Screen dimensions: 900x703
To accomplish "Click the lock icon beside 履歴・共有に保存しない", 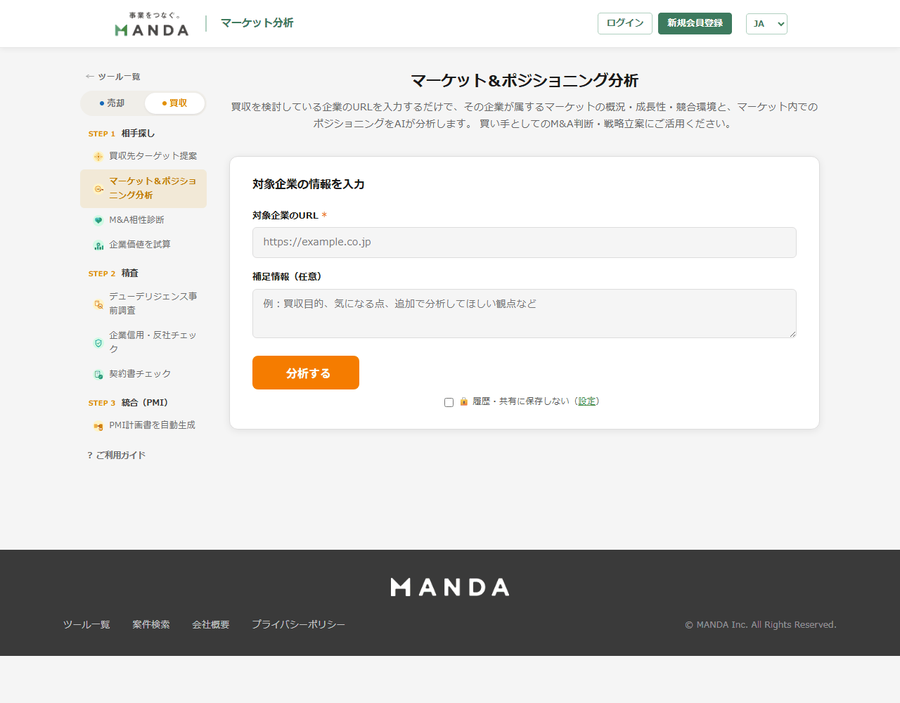I will click(x=464, y=402).
